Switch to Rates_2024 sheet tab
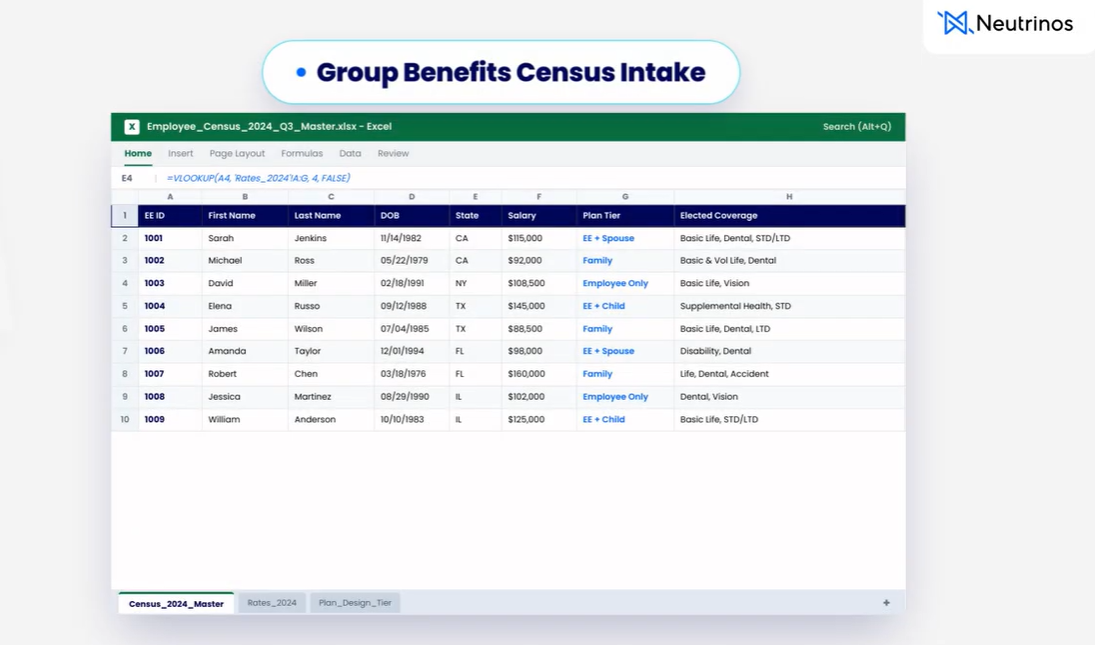This screenshot has width=1095, height=645. click(272, 602)
